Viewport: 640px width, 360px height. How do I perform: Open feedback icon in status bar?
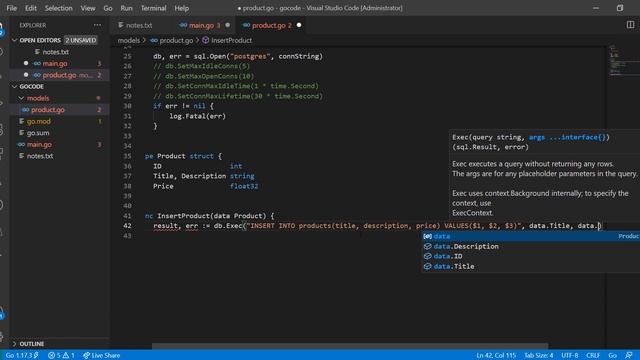[629, 355]
